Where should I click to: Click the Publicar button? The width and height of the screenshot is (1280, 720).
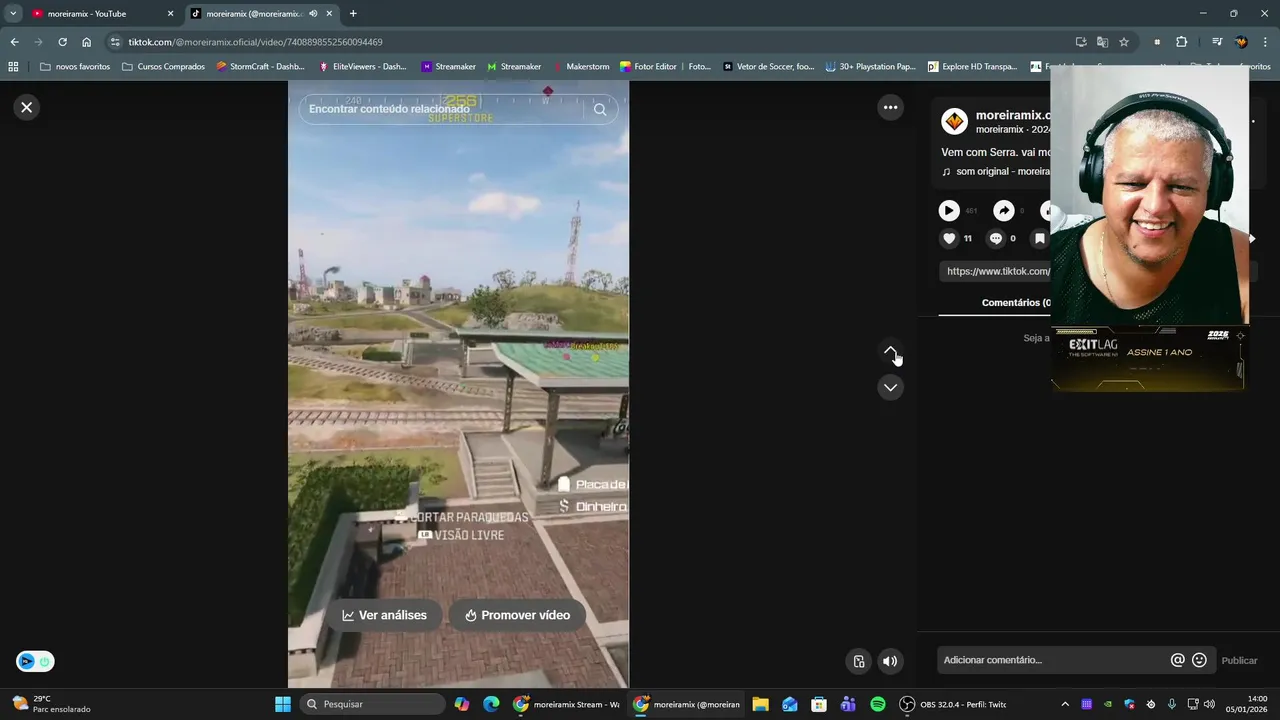[x=1239, y=660]
